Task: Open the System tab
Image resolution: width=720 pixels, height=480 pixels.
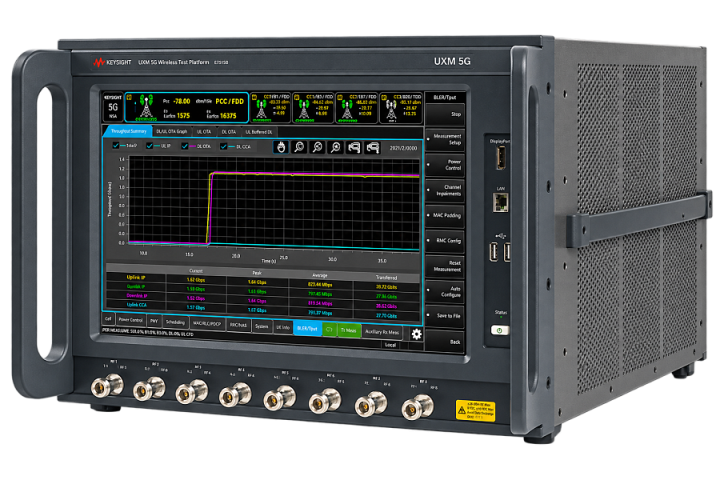Action: click(x=262, y=326)
